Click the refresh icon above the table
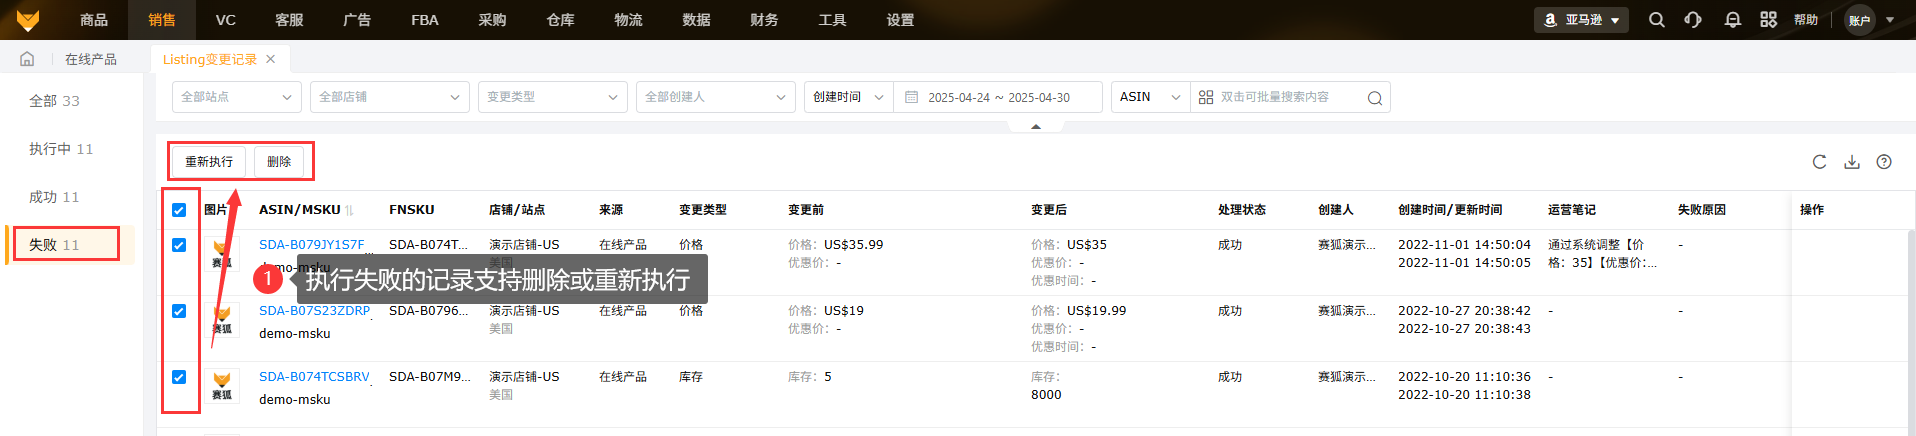This screenshot has height=436, width=1916. click(x=1819, y=162)
